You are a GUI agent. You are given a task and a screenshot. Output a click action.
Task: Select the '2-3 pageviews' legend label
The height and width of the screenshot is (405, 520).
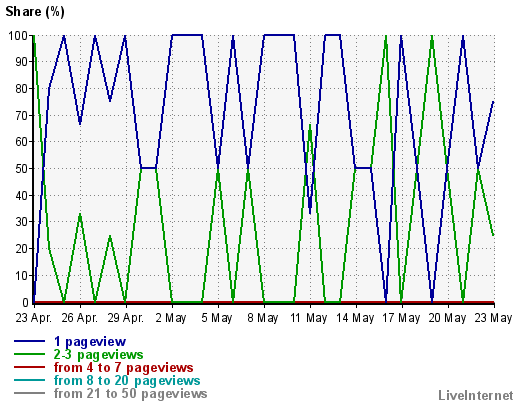[98, 355]
